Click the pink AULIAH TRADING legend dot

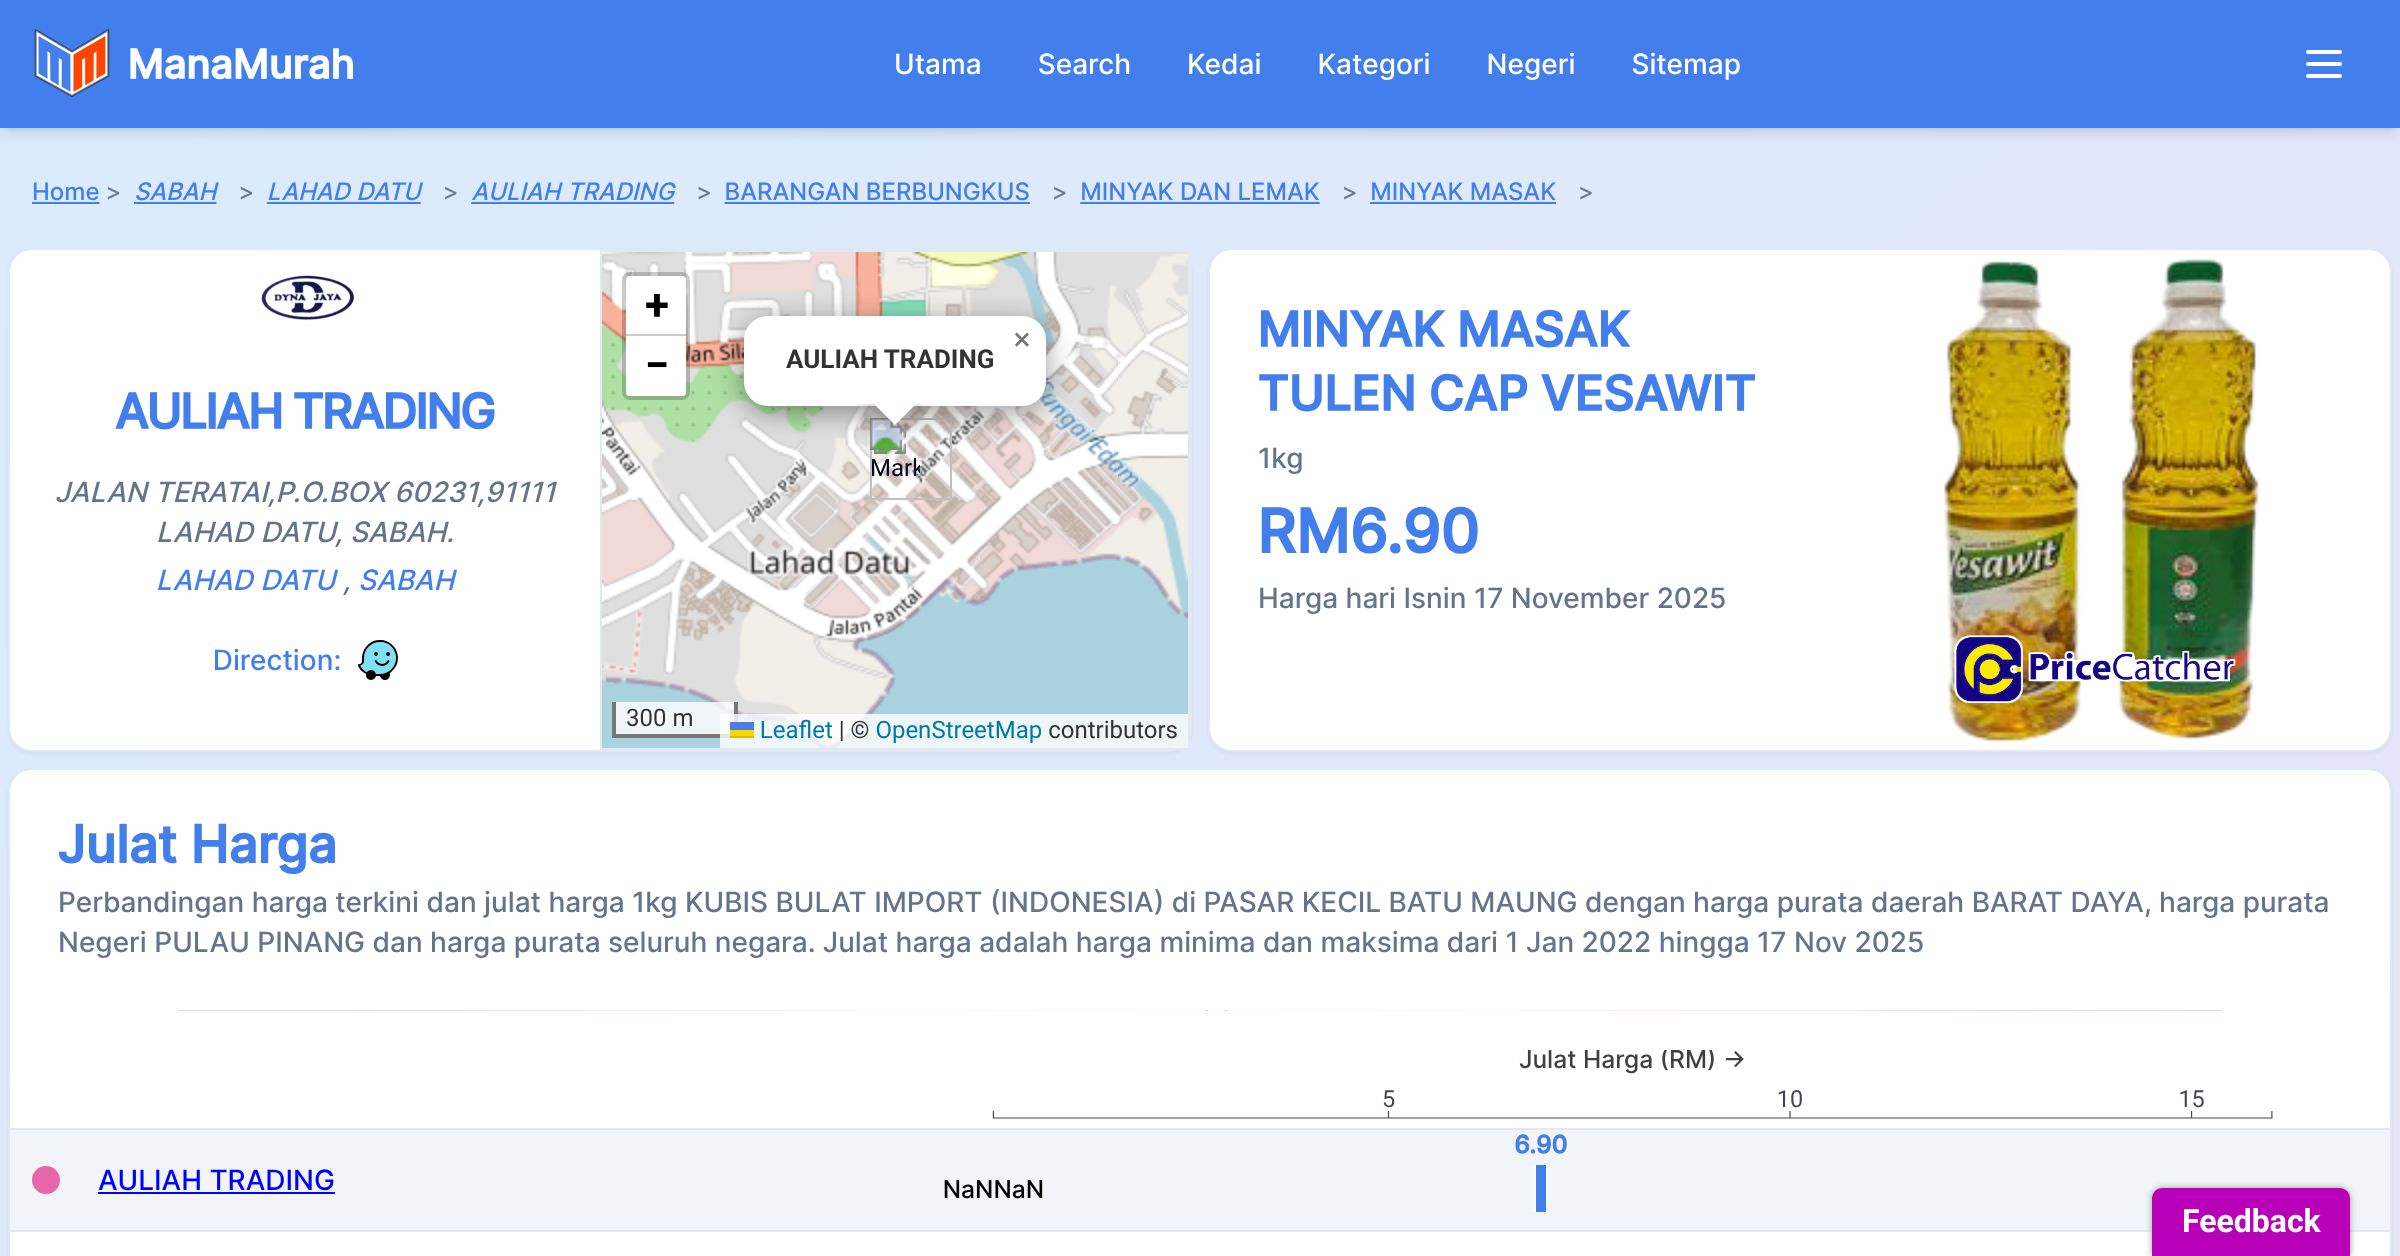click(46, 1180)
